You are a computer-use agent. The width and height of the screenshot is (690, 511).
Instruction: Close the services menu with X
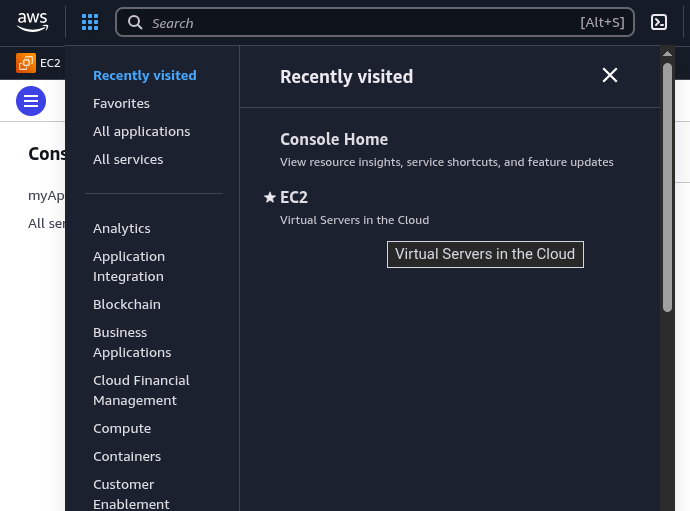click(x=609, y=75)
